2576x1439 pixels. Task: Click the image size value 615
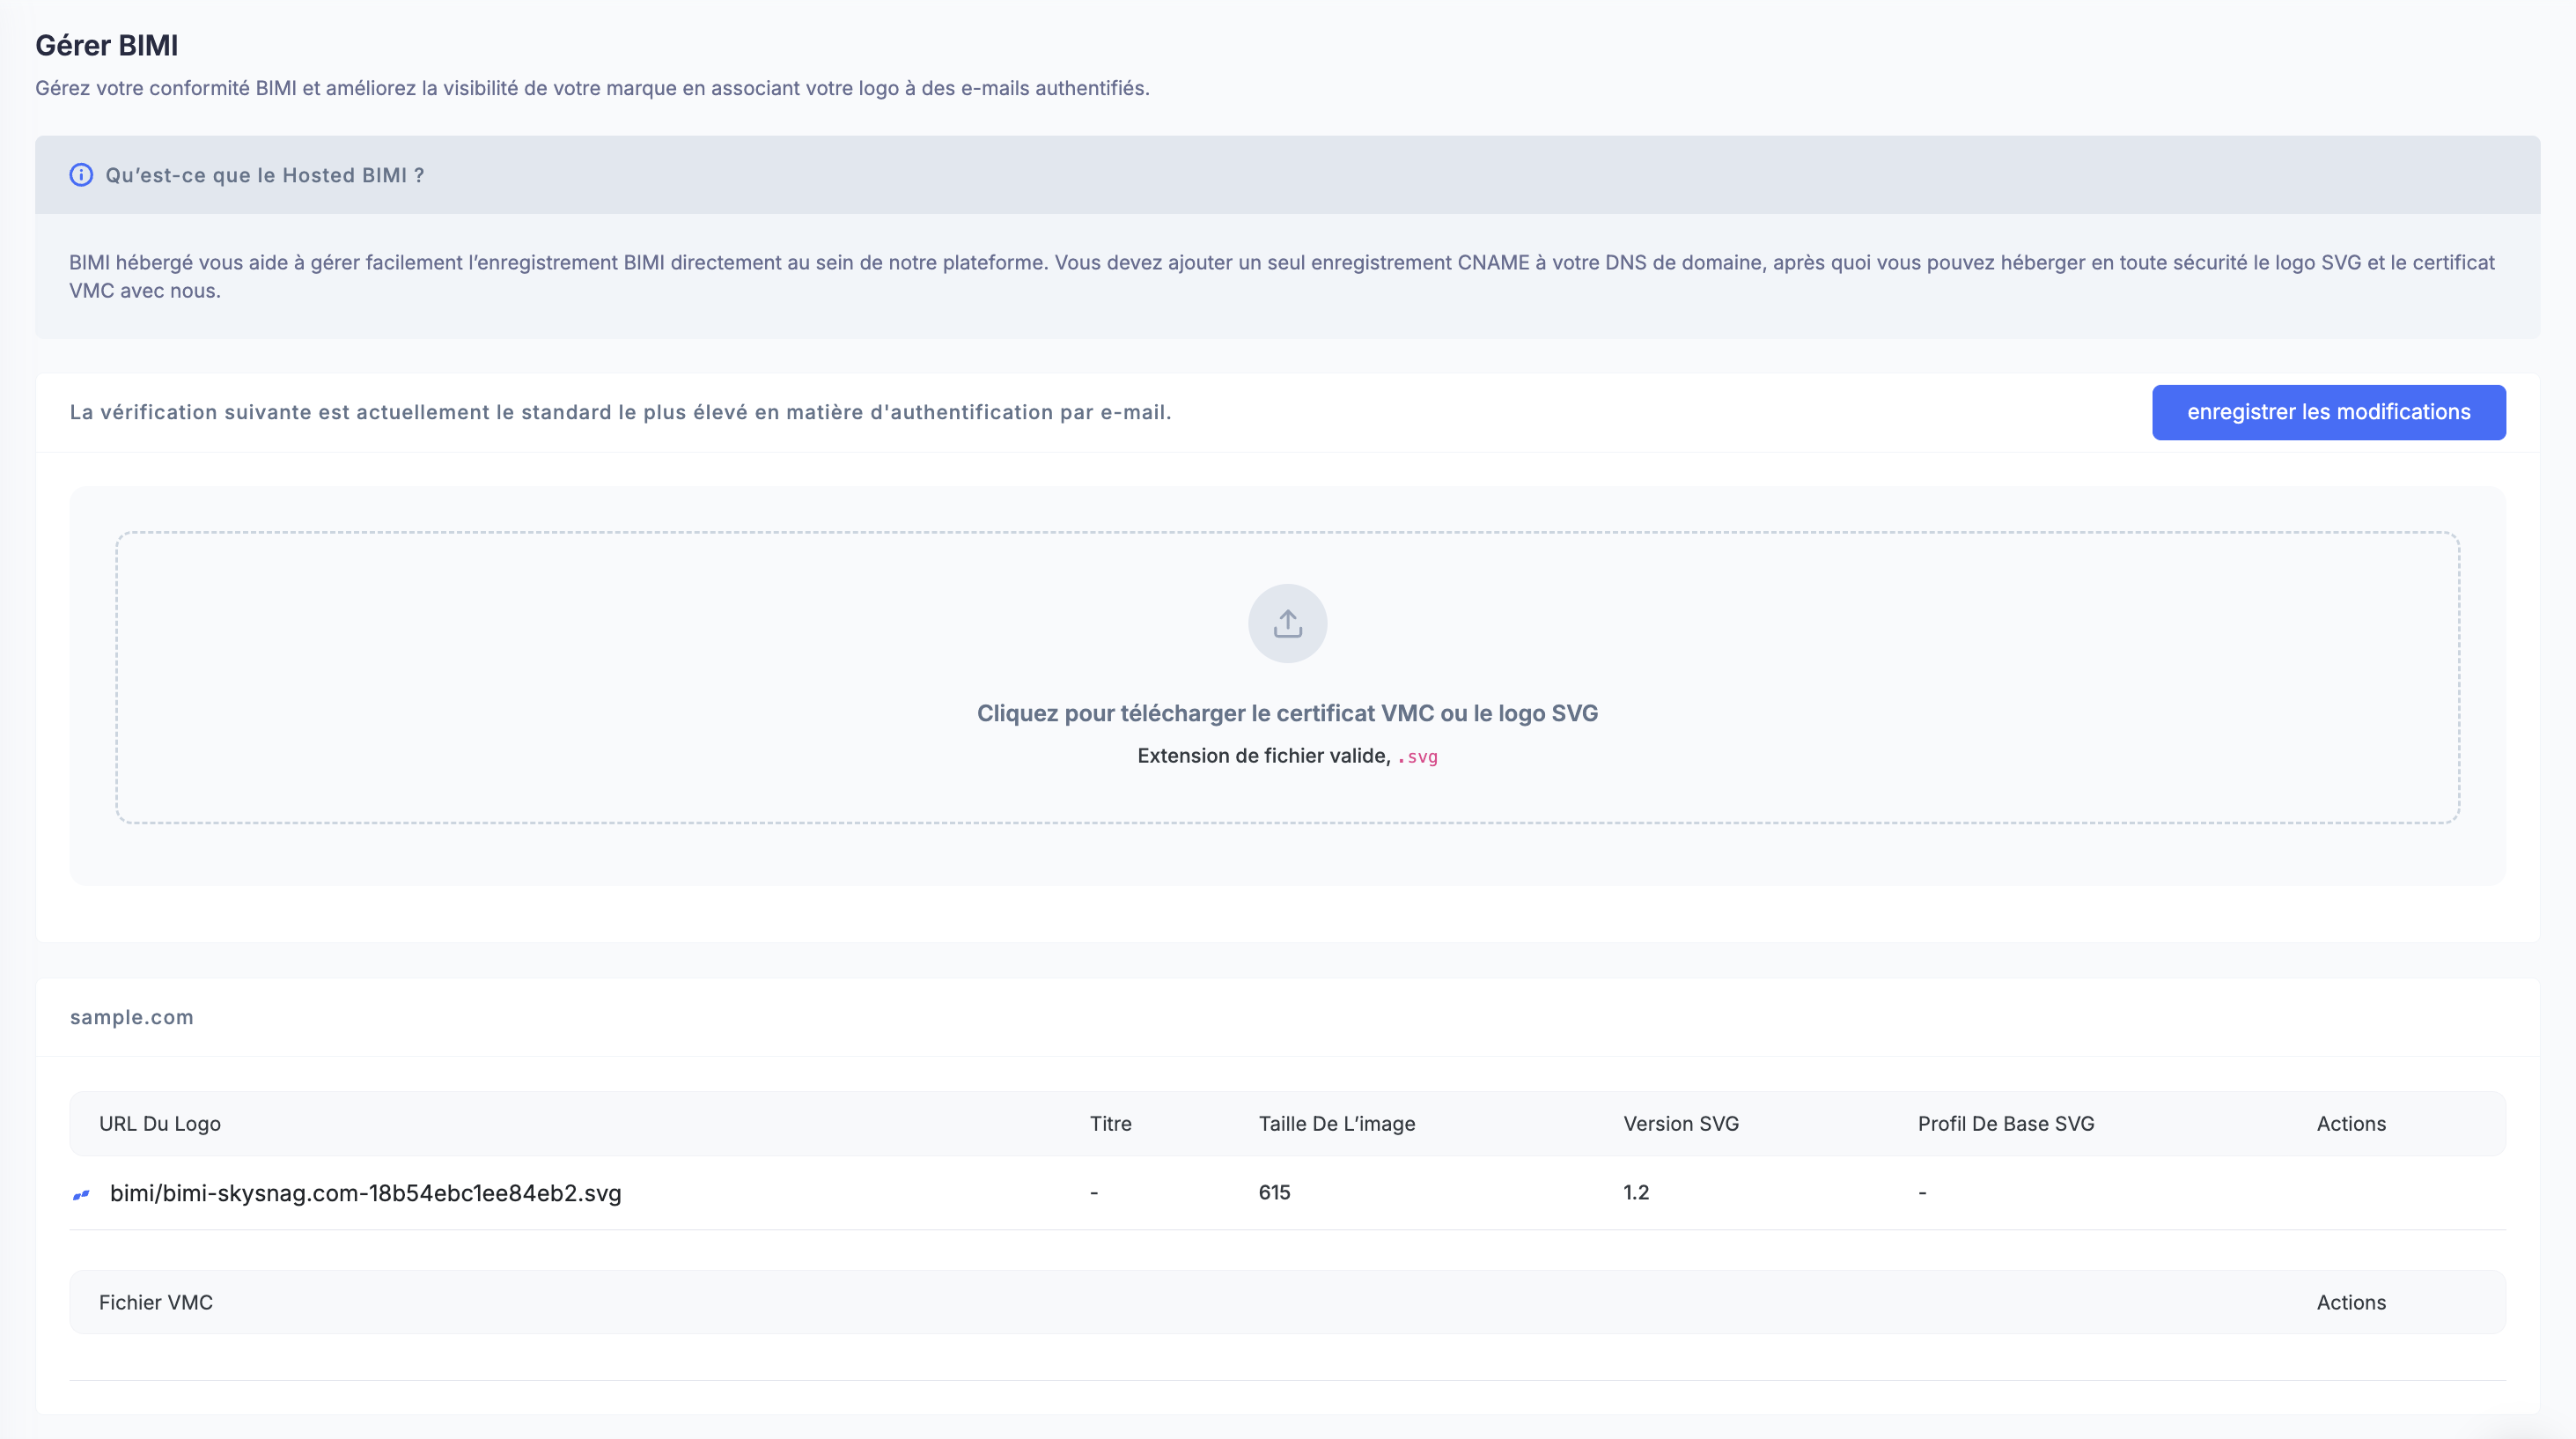coord(1274,1192)
